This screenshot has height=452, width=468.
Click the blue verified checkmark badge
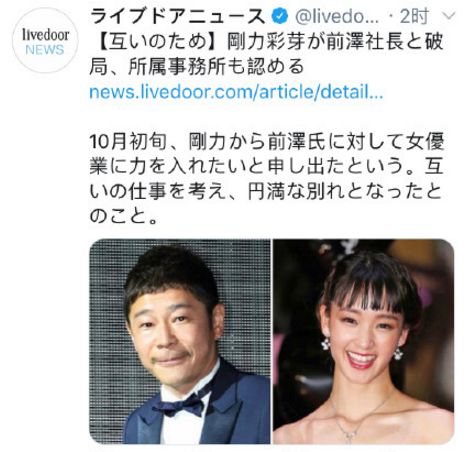click(x=279, y=16)
